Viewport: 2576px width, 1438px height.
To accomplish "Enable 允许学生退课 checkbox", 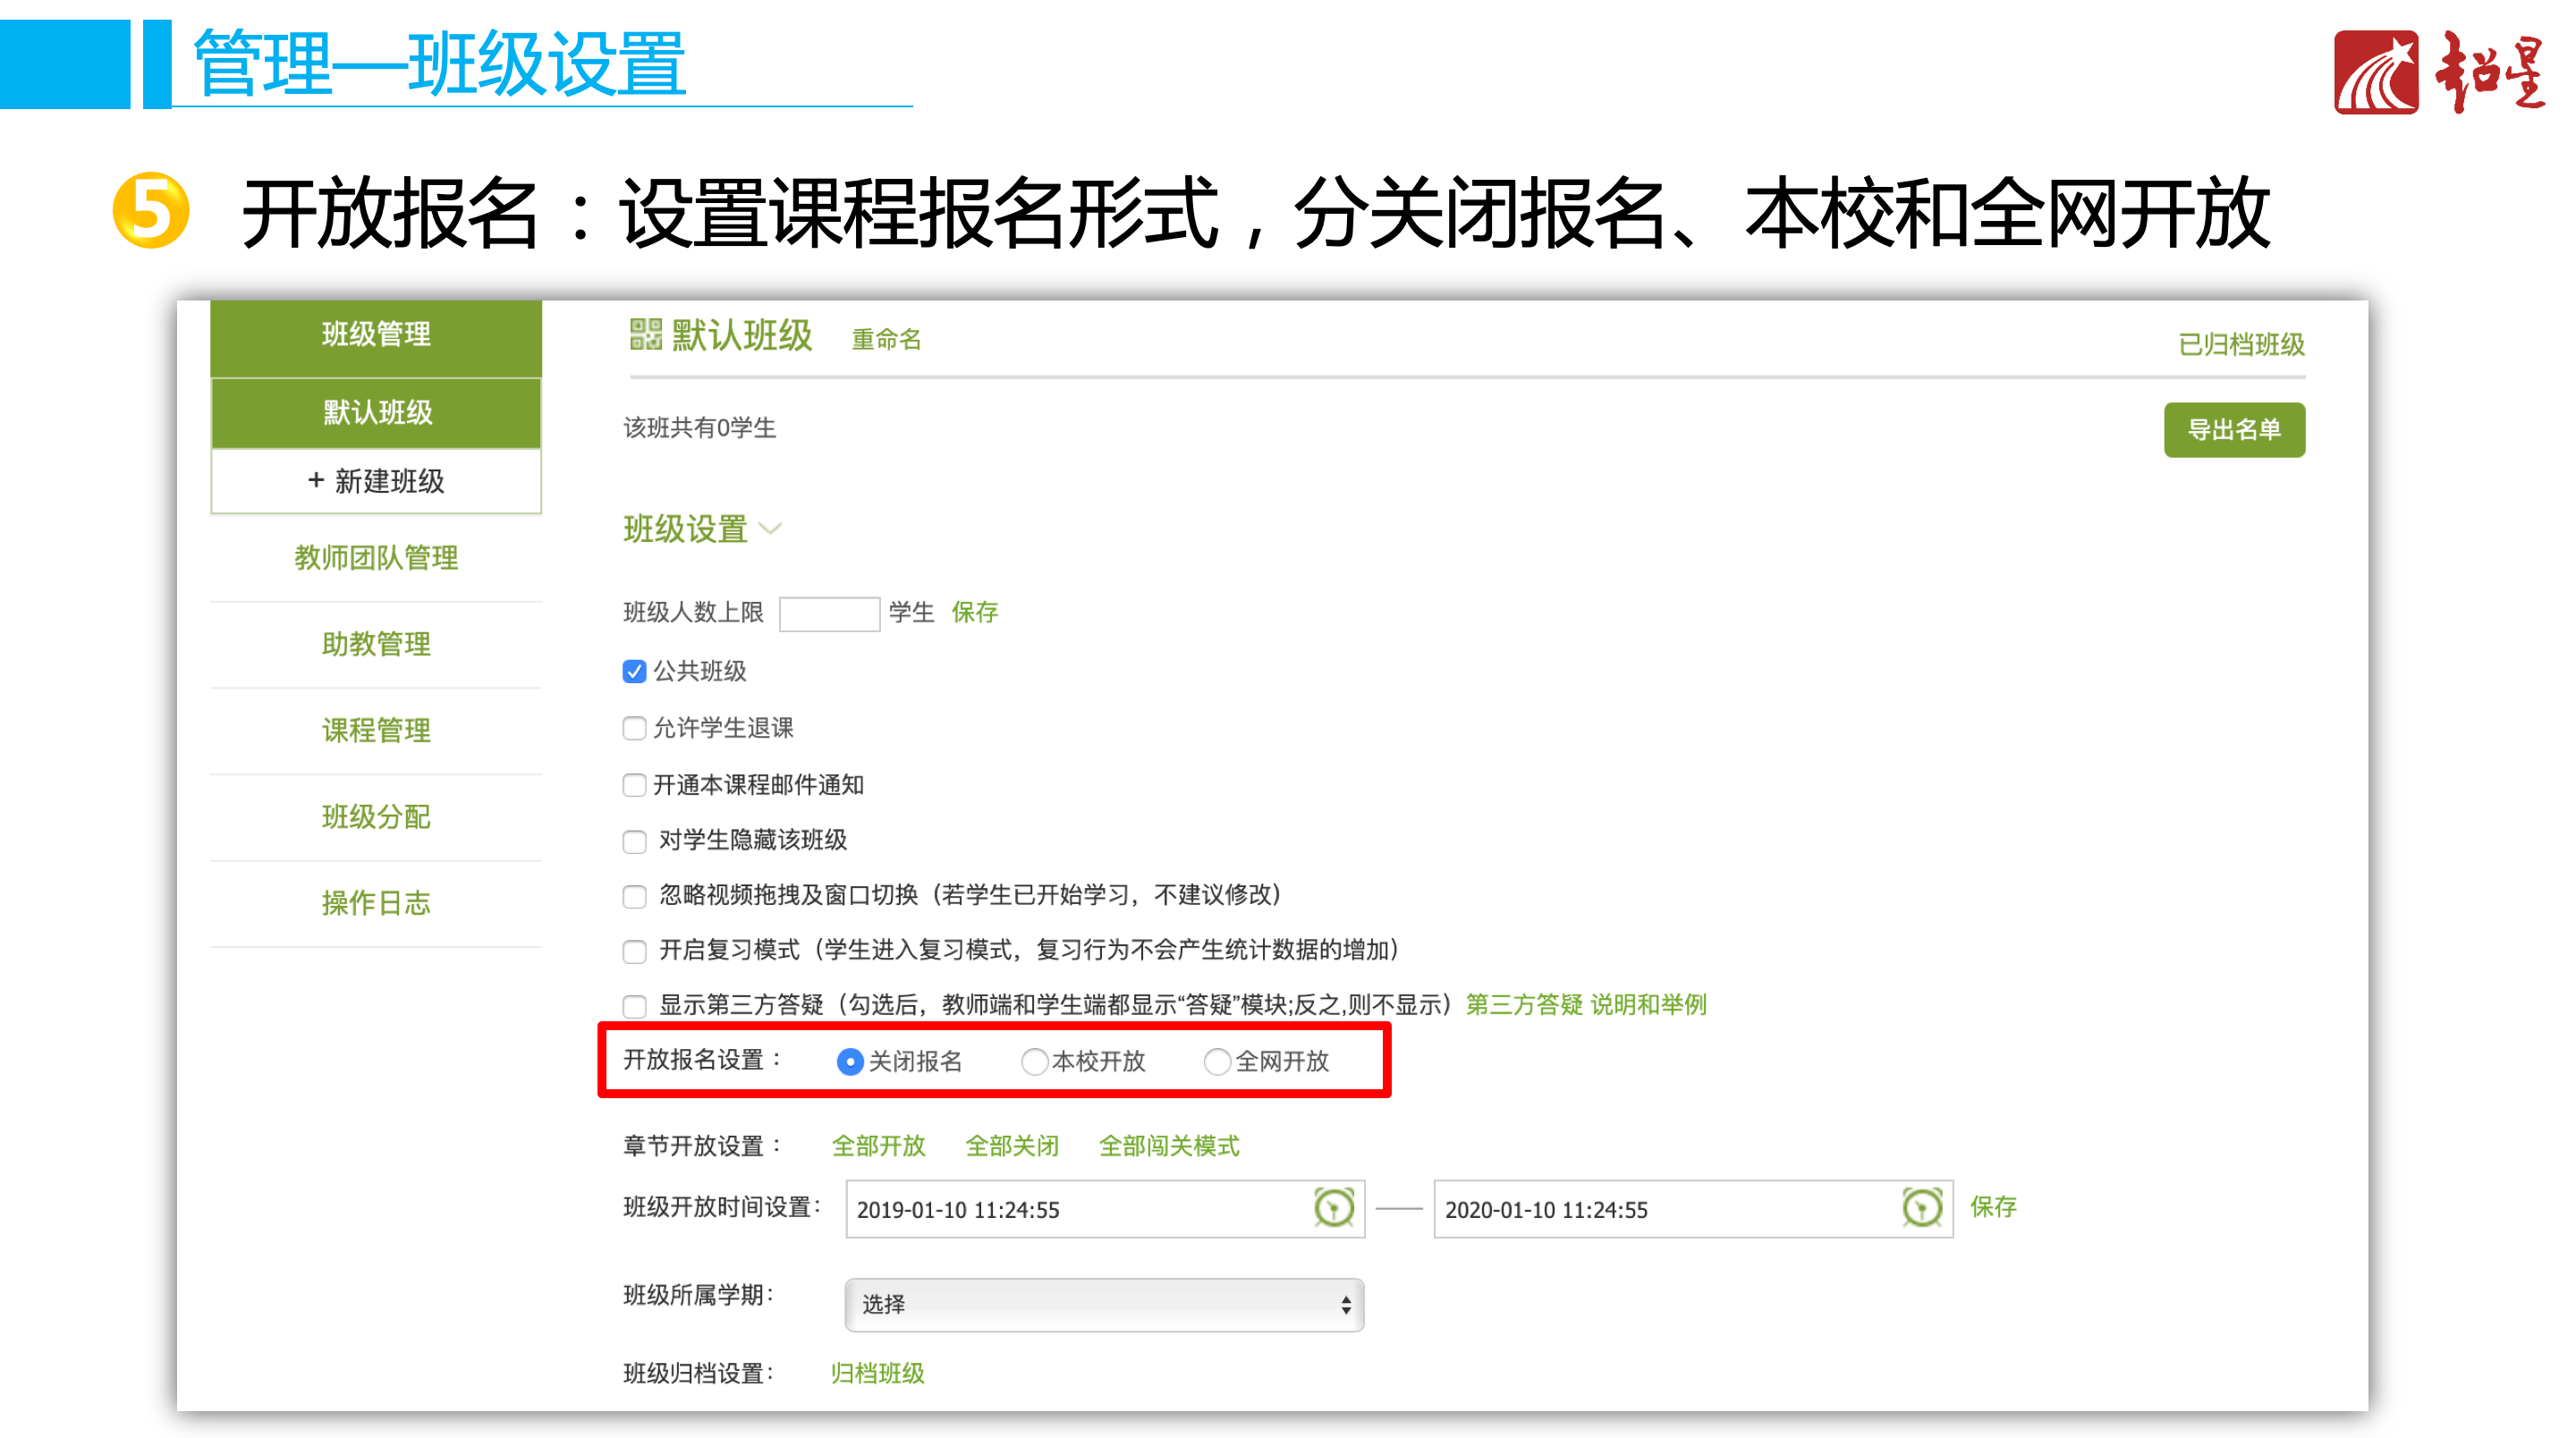I will 634,728.
